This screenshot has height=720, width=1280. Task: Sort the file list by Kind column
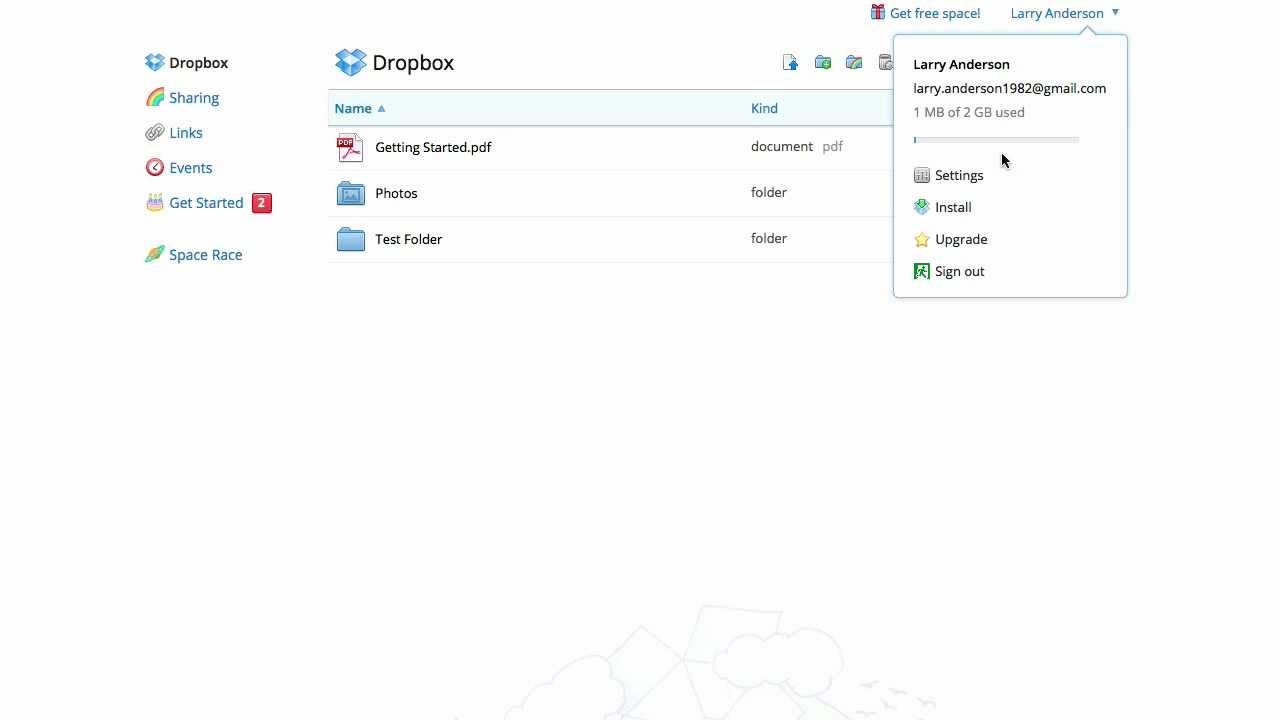click(x=764, y=108)
